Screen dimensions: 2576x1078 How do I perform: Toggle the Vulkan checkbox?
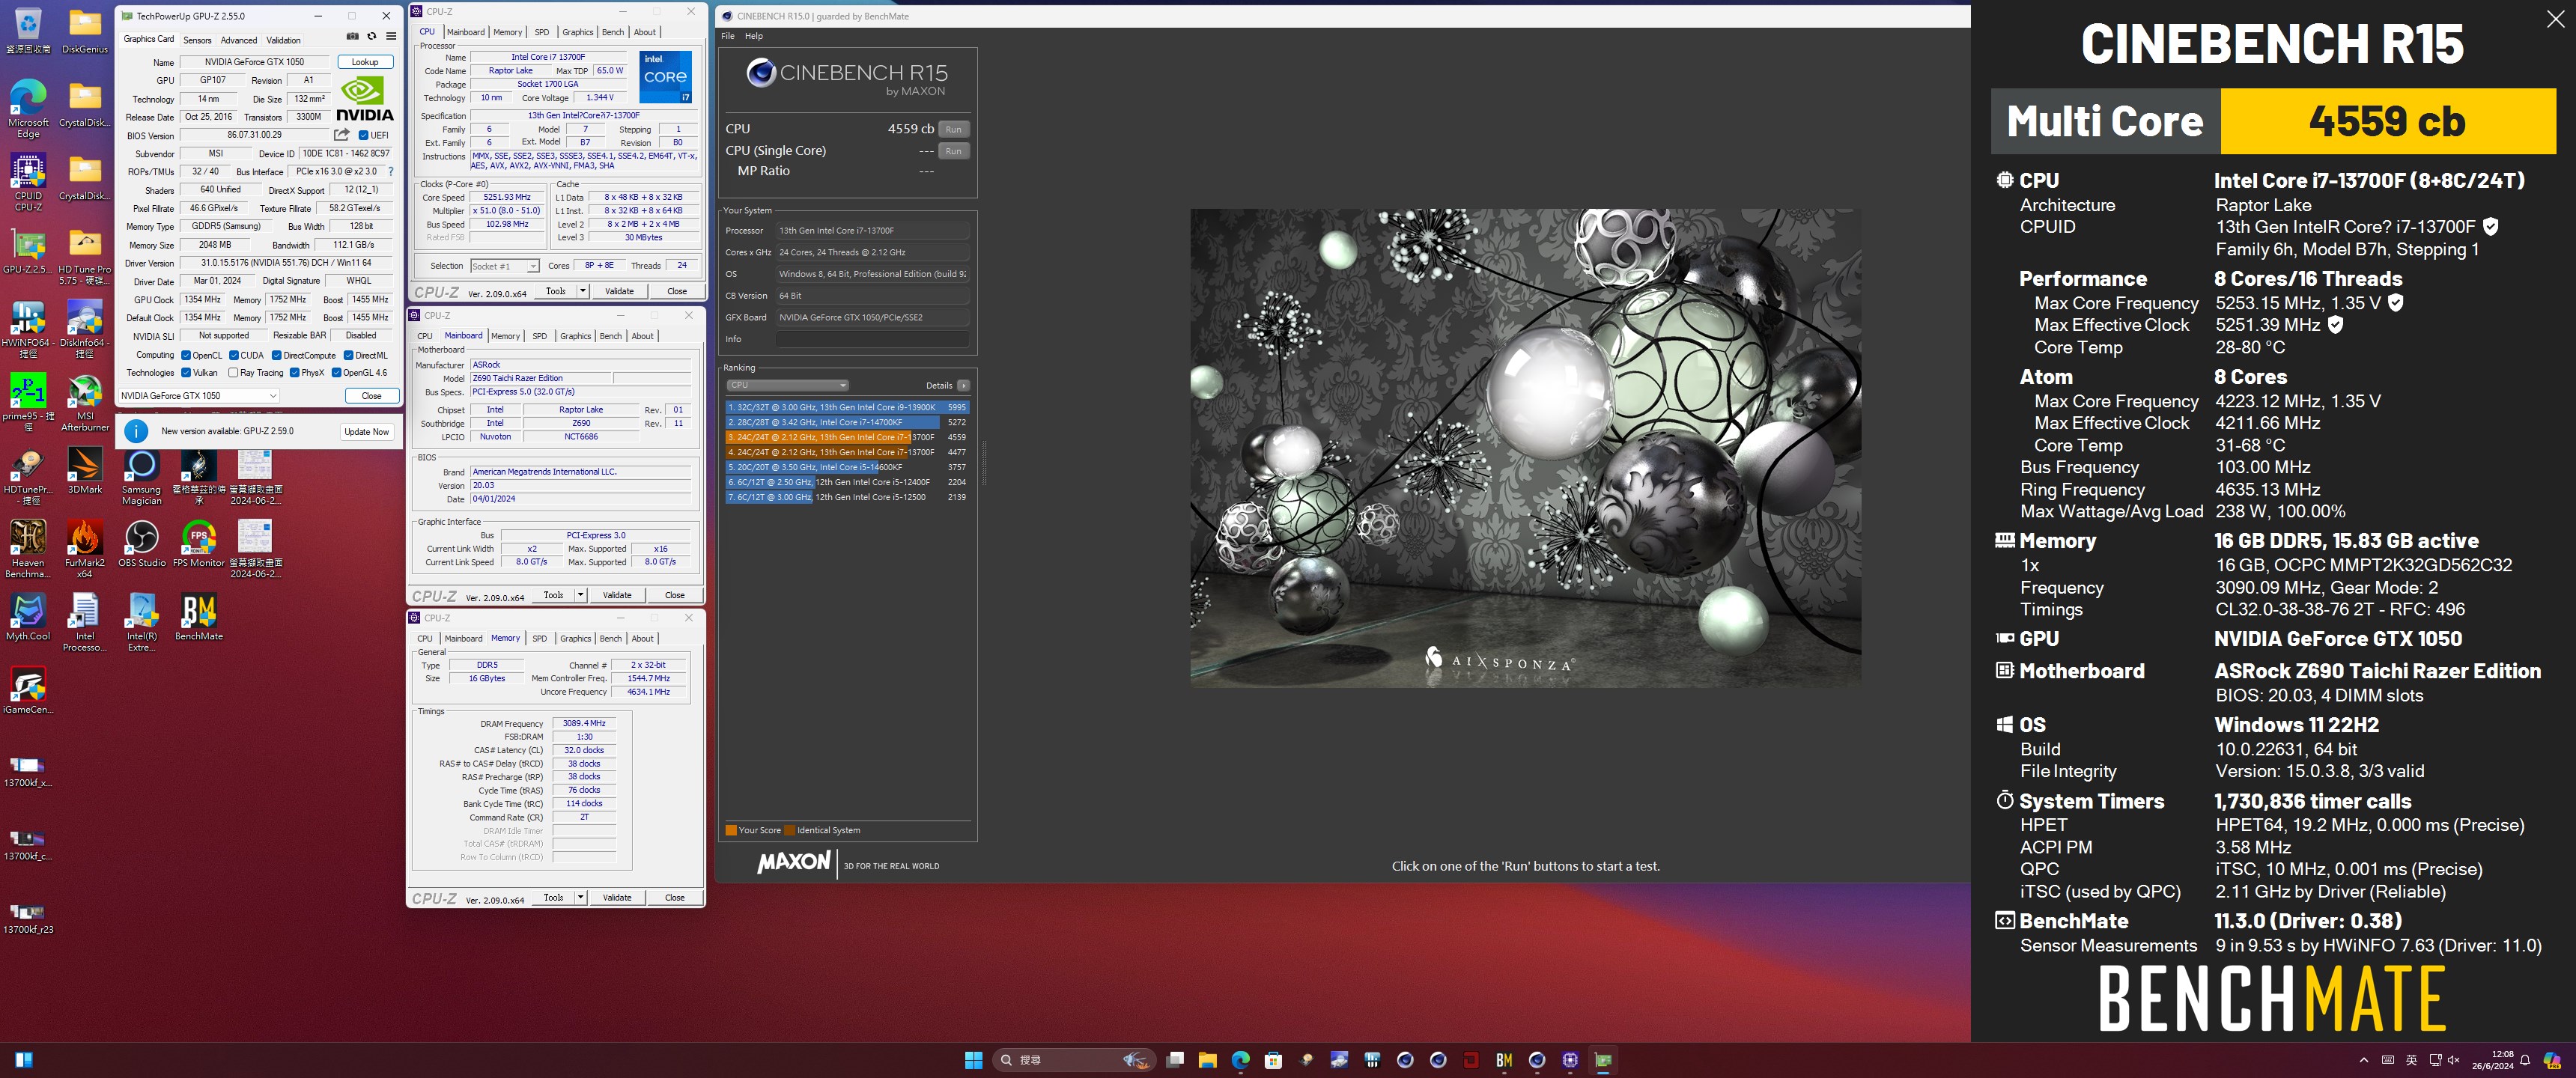186,373
